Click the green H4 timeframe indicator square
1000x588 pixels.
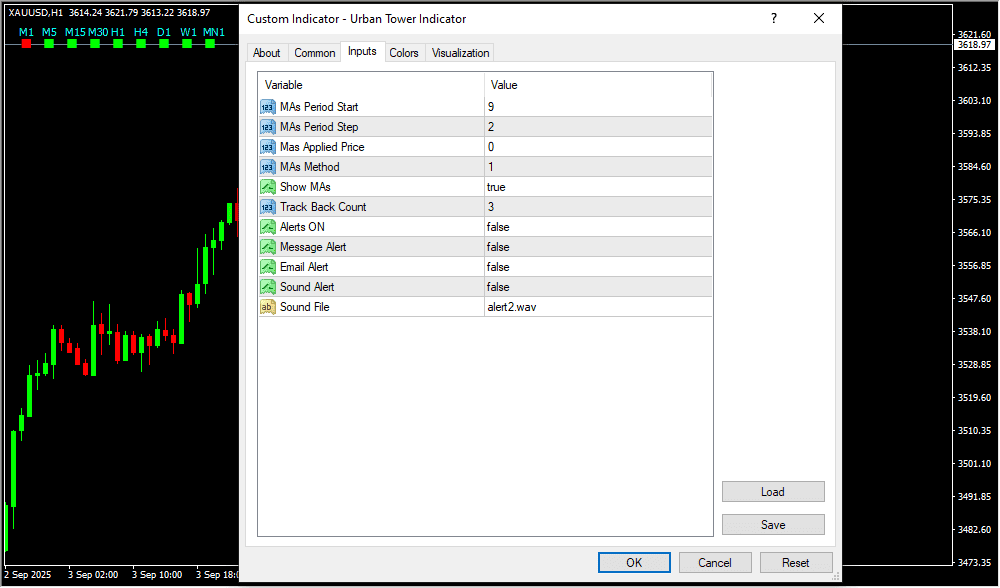141,44
